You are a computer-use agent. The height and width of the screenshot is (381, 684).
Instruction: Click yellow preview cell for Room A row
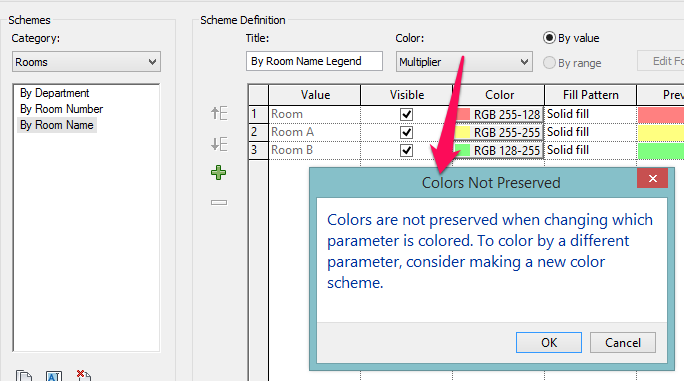[660, 133]
